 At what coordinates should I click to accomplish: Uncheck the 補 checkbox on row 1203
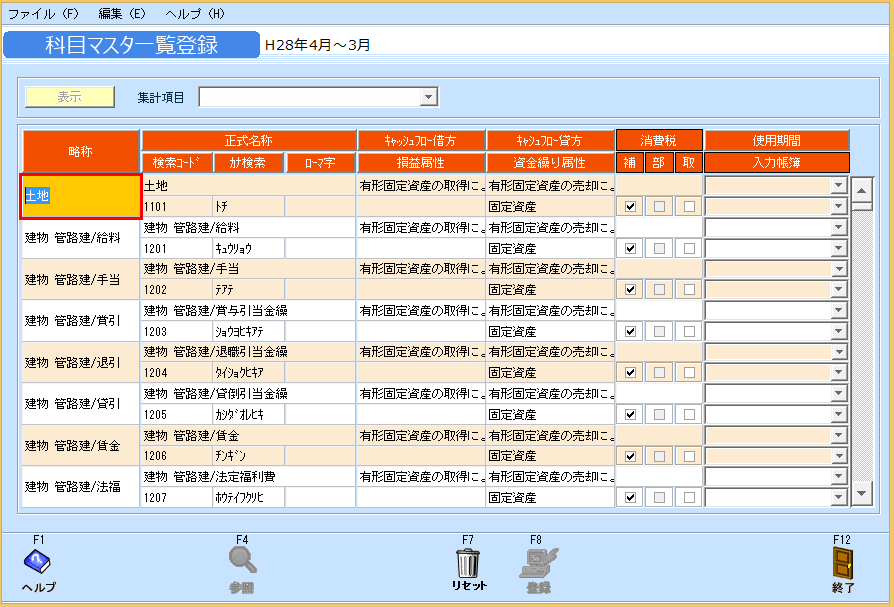pos(628,331)
